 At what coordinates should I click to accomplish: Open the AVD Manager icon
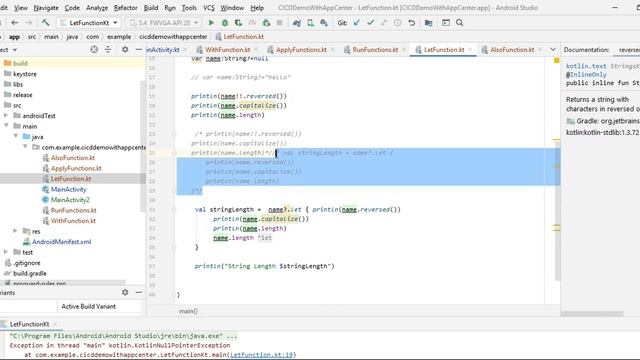tap(311, 23)
